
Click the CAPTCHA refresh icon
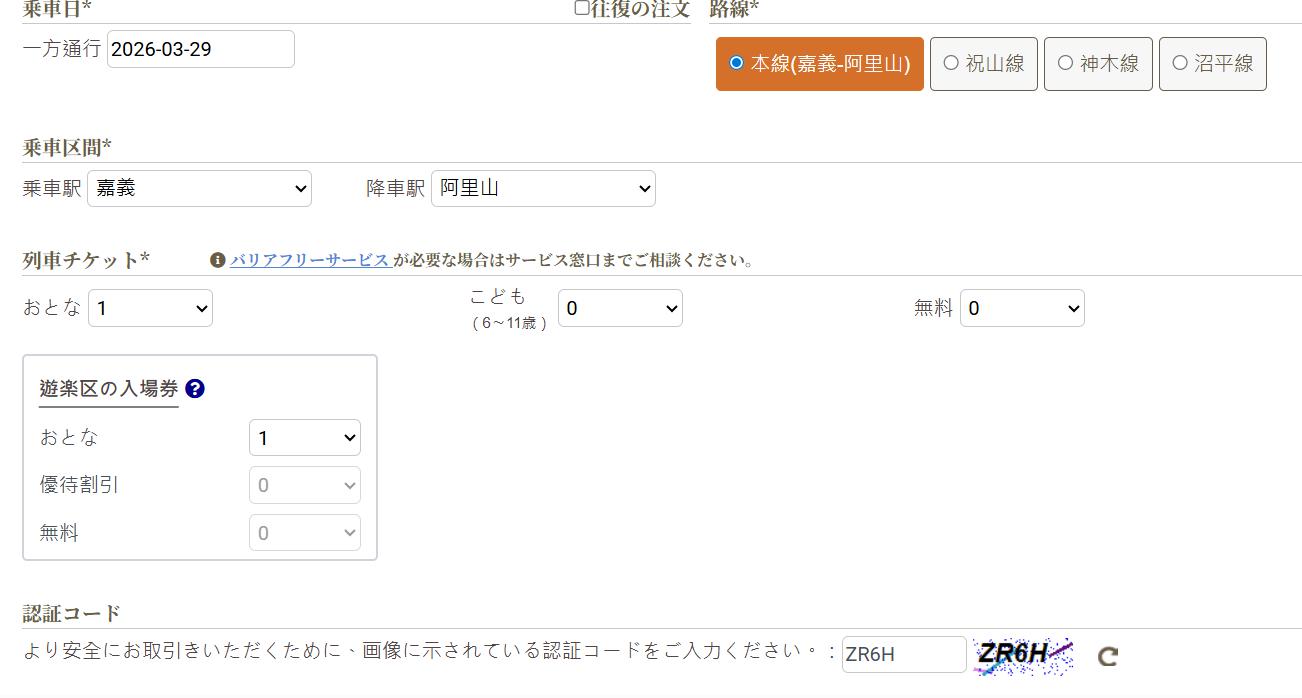pyautogui.click(x=1107, y=656)
